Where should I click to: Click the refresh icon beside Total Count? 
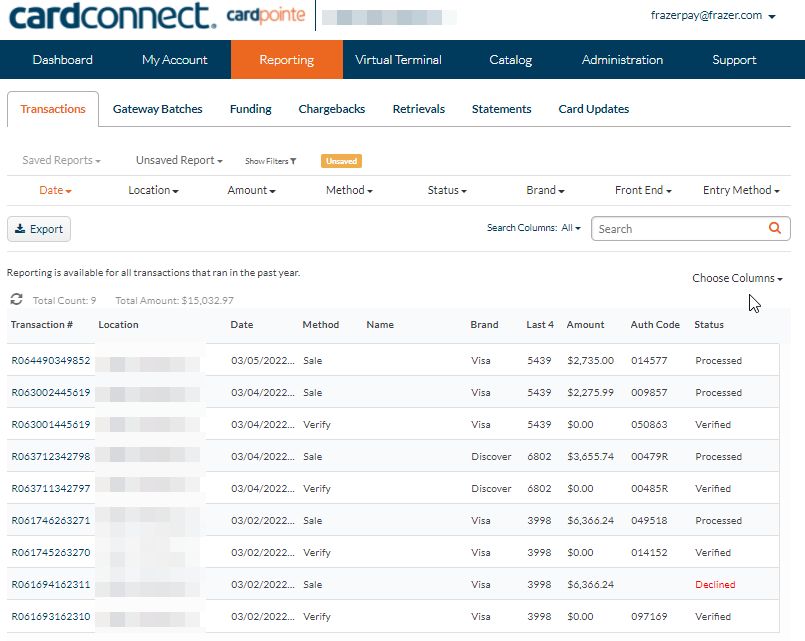coord(16,299)
